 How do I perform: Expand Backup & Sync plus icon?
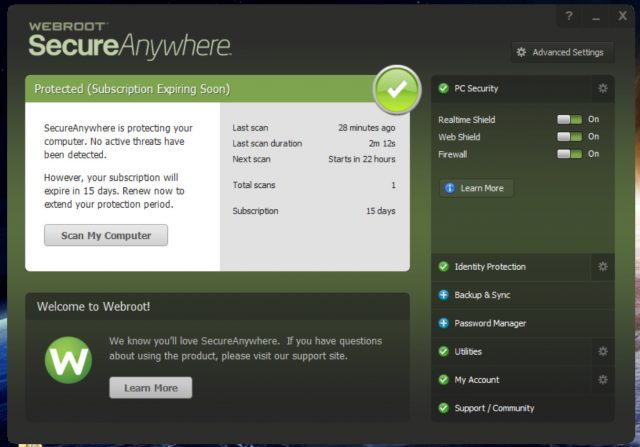(443, 296)
